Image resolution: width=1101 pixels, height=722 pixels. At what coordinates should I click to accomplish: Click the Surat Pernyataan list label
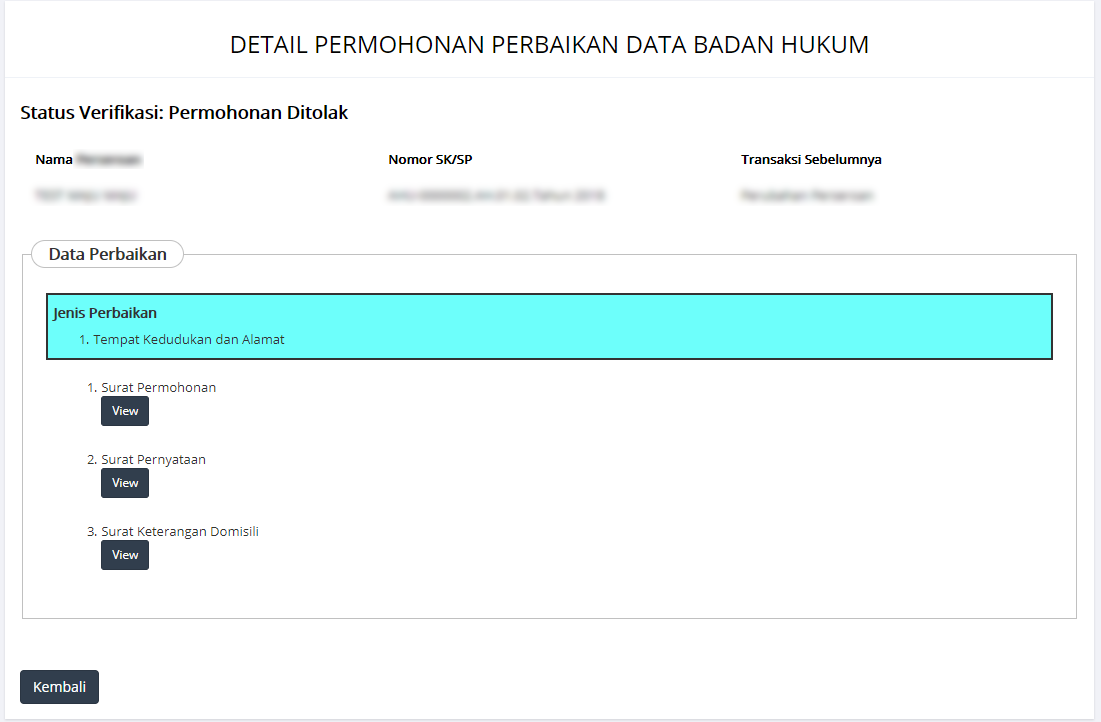click(153, 460)
